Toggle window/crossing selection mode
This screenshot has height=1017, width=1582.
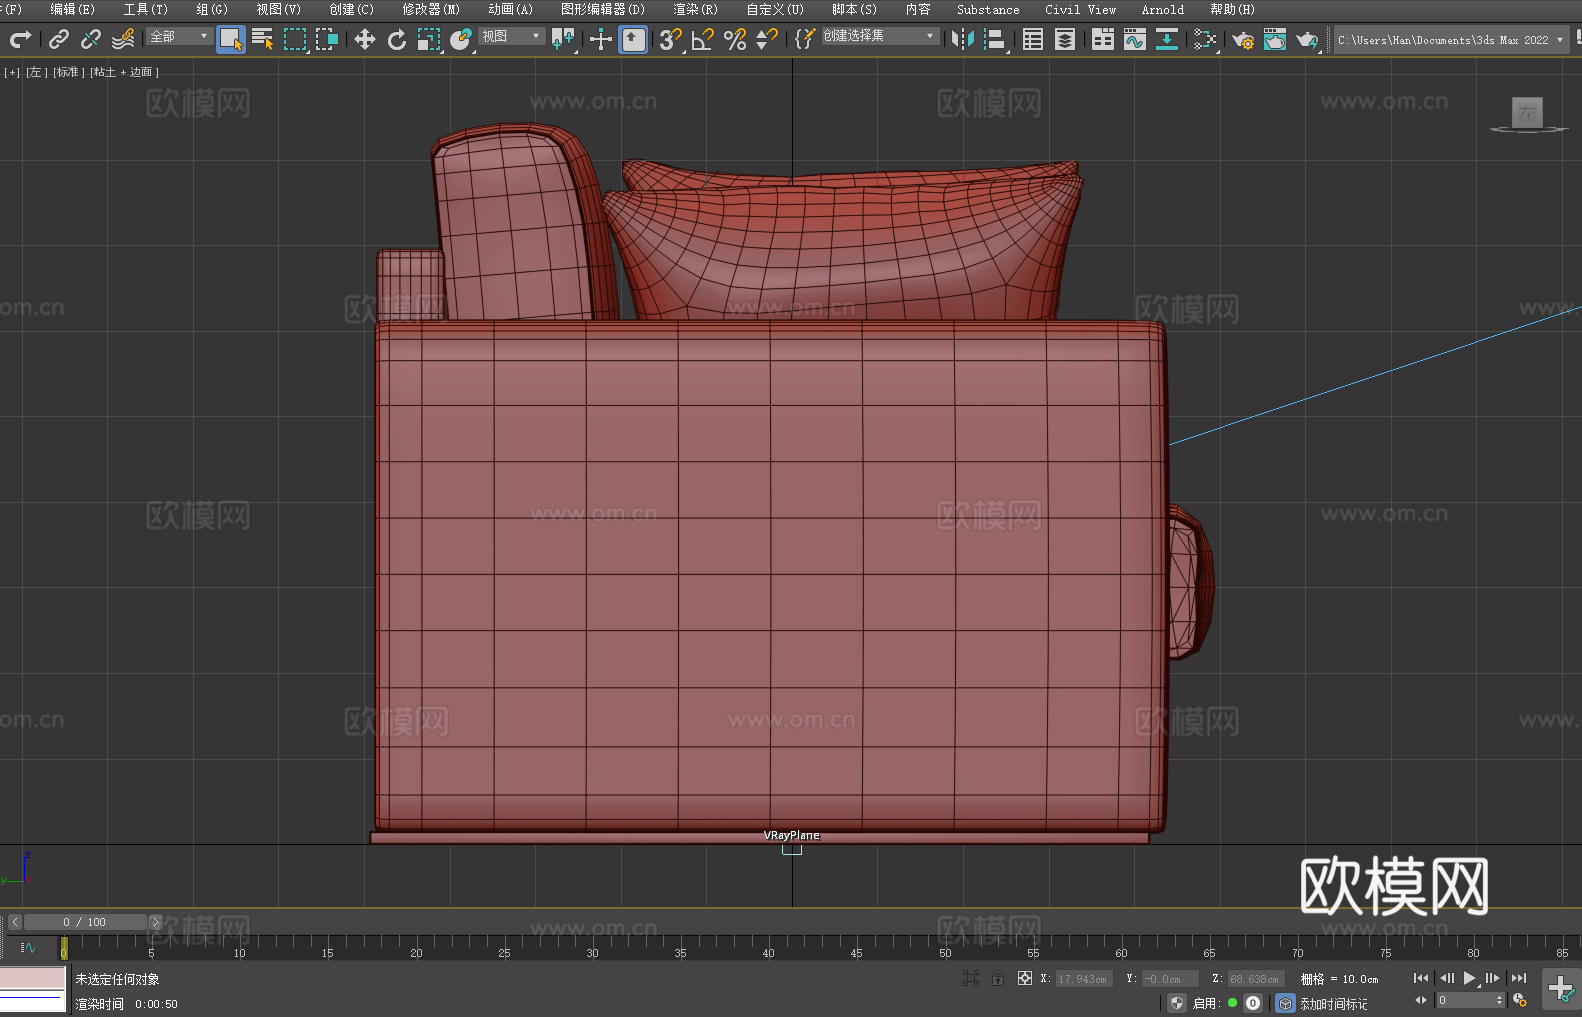(327, 39)
